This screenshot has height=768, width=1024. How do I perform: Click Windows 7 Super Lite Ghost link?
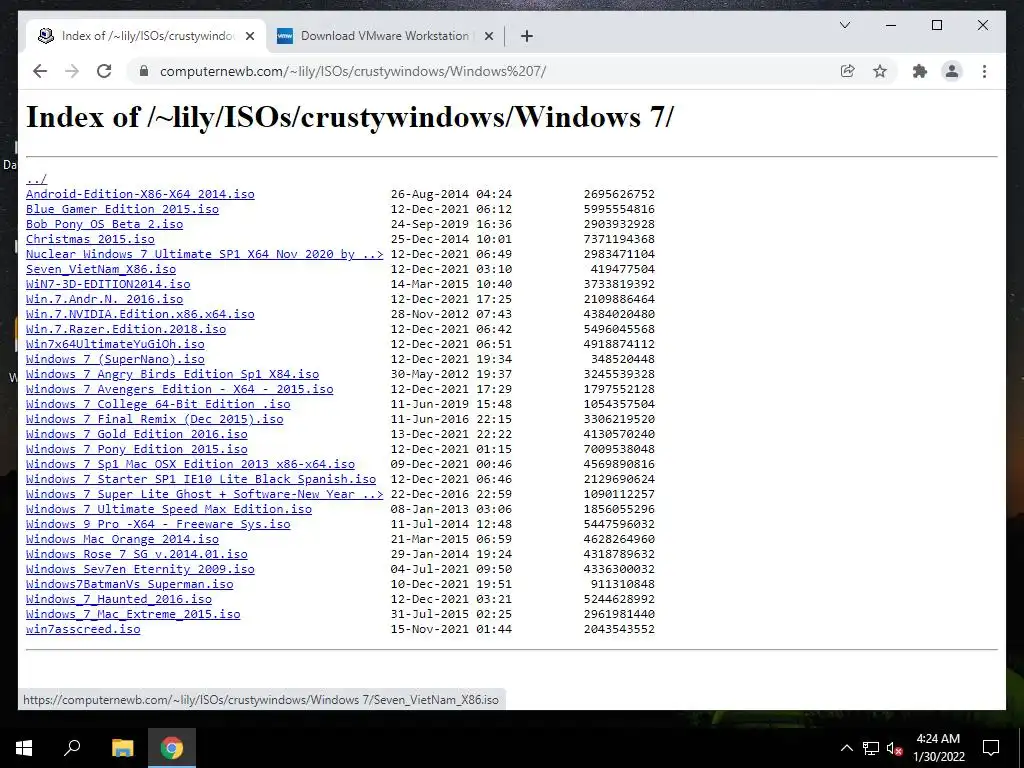204,494
